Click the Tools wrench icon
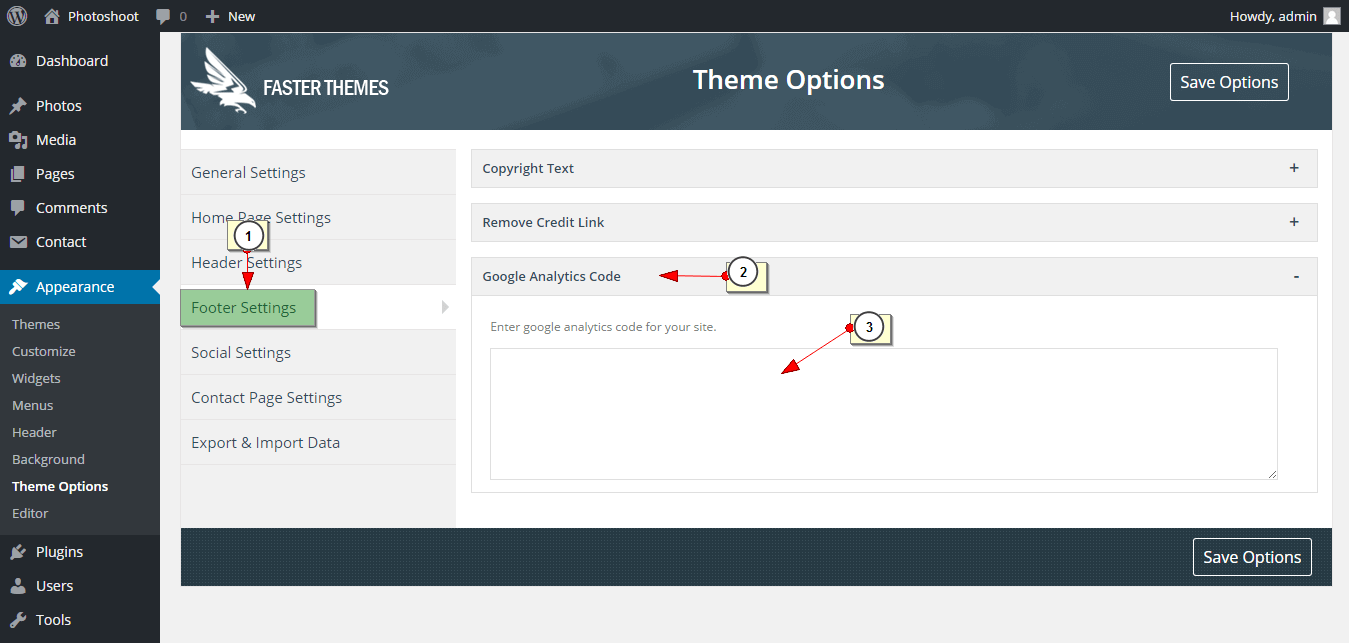Viewport: 1349px width, 643px height. (18, 620)
